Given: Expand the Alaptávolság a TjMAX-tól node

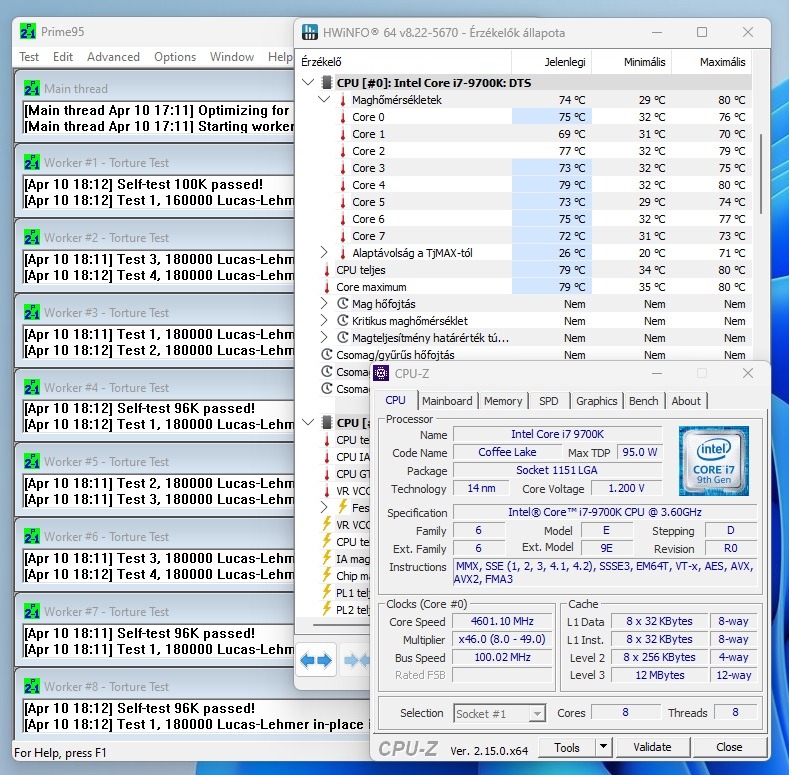Looking at the screenshot, I should 324,252.
